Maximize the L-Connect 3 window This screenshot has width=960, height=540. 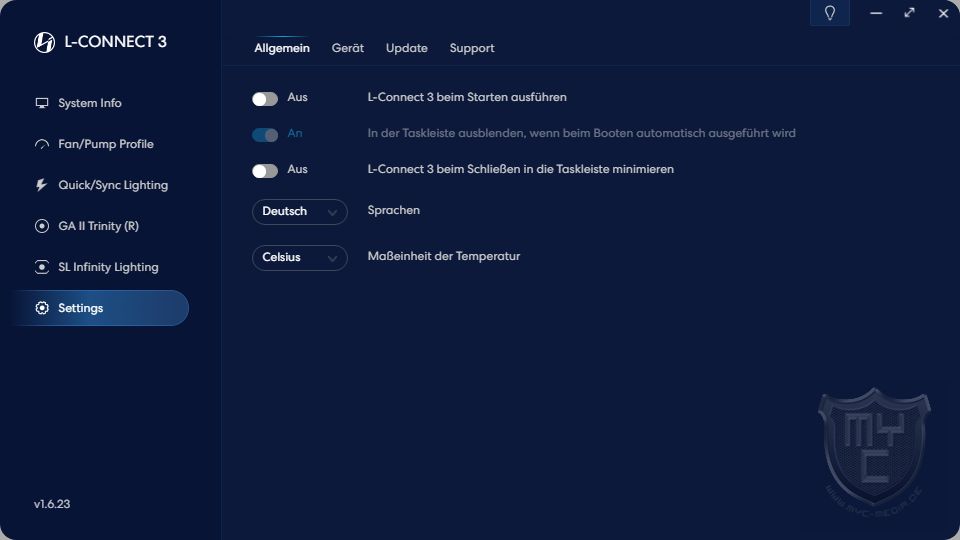tap(910, 13)
